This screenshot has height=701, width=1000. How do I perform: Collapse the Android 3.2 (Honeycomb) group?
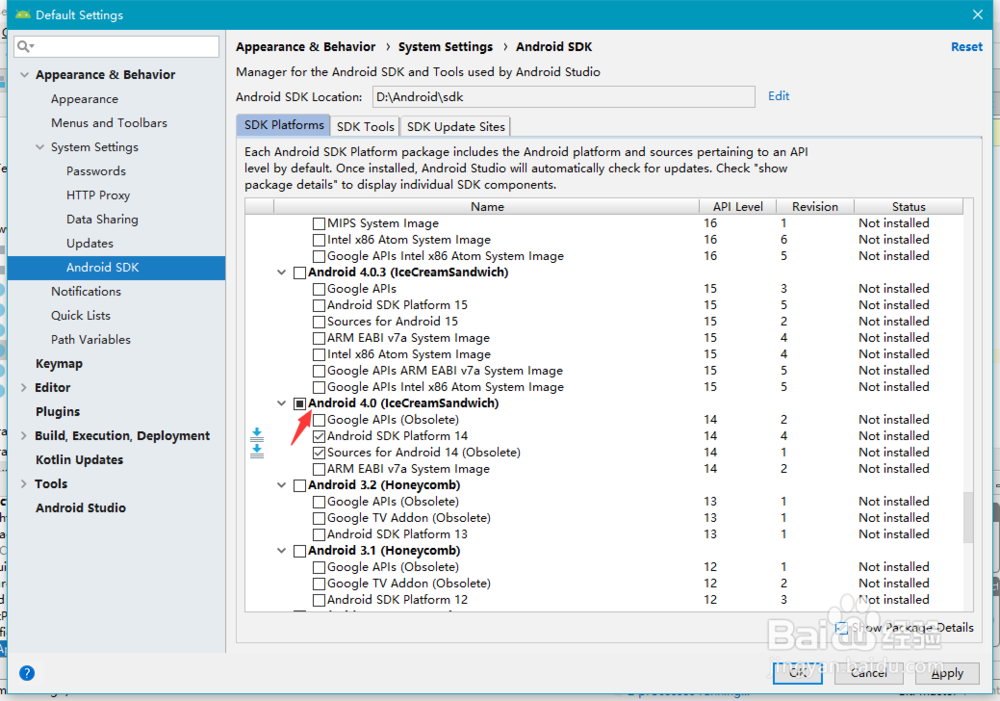point(281,484)
